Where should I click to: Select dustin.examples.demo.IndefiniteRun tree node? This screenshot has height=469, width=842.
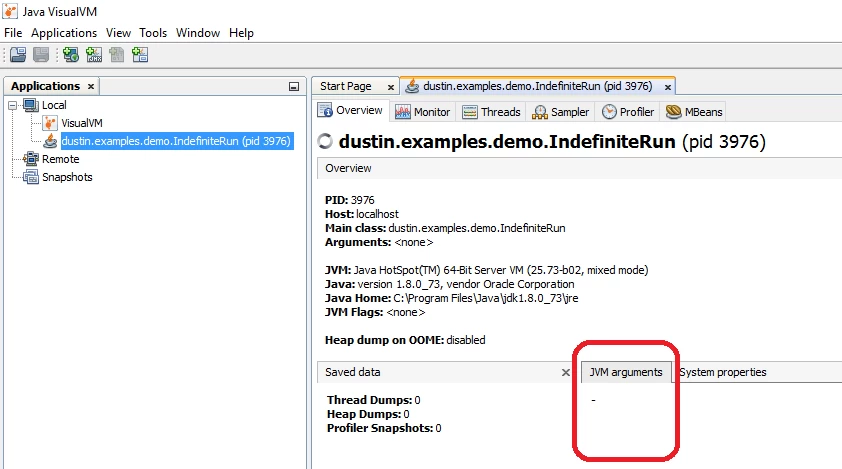tap(176, 141)
